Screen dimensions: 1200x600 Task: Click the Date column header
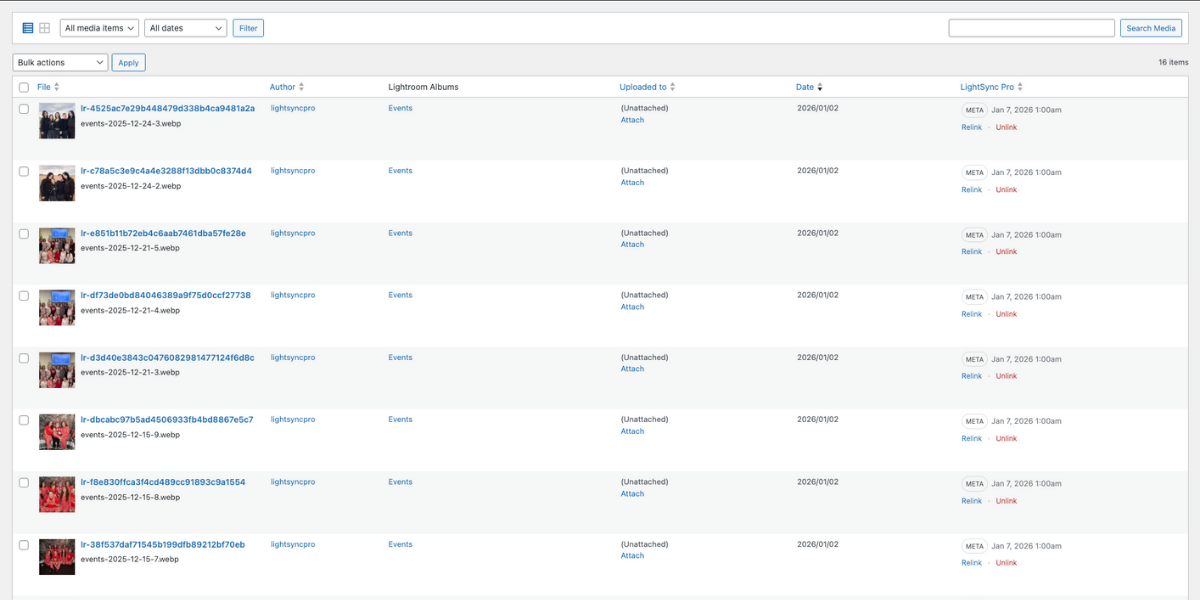804,87
